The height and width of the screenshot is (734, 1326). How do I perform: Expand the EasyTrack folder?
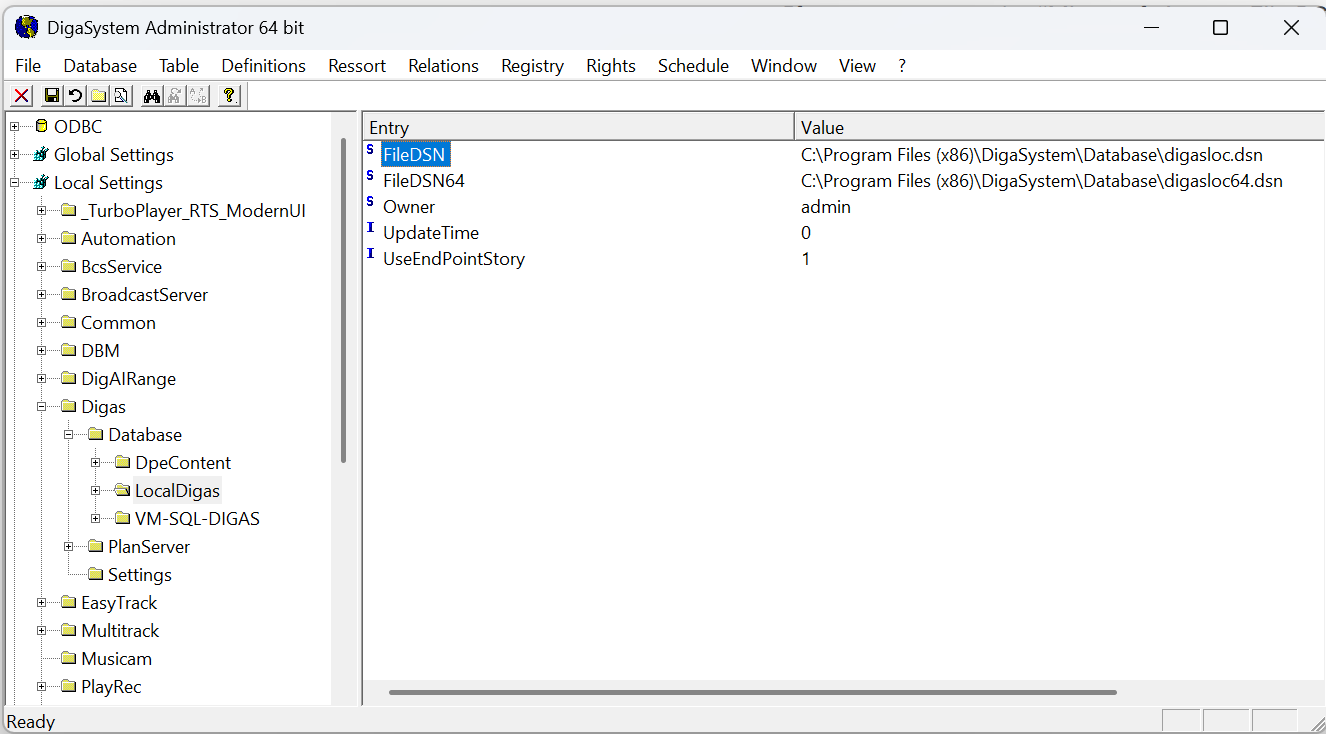42,603
